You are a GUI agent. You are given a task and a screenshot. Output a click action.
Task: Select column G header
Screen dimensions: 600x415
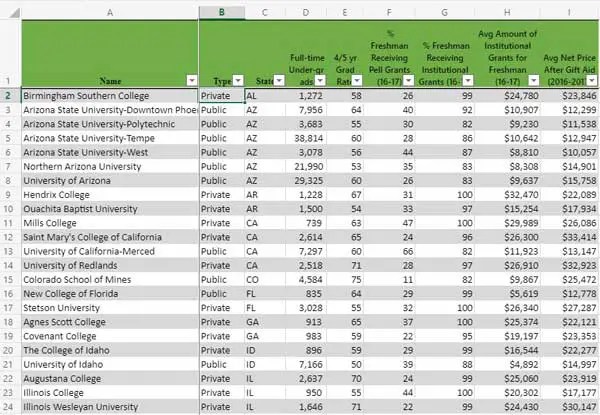point(444,13)
